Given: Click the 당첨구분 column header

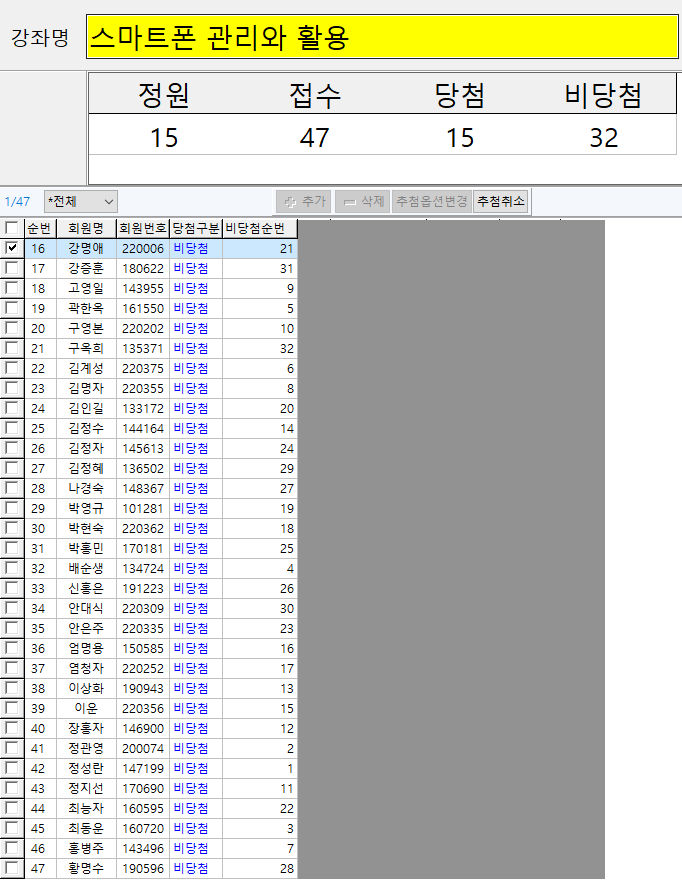Looking at the screenshot, I should pyautogui.click(x=196, y=228).
